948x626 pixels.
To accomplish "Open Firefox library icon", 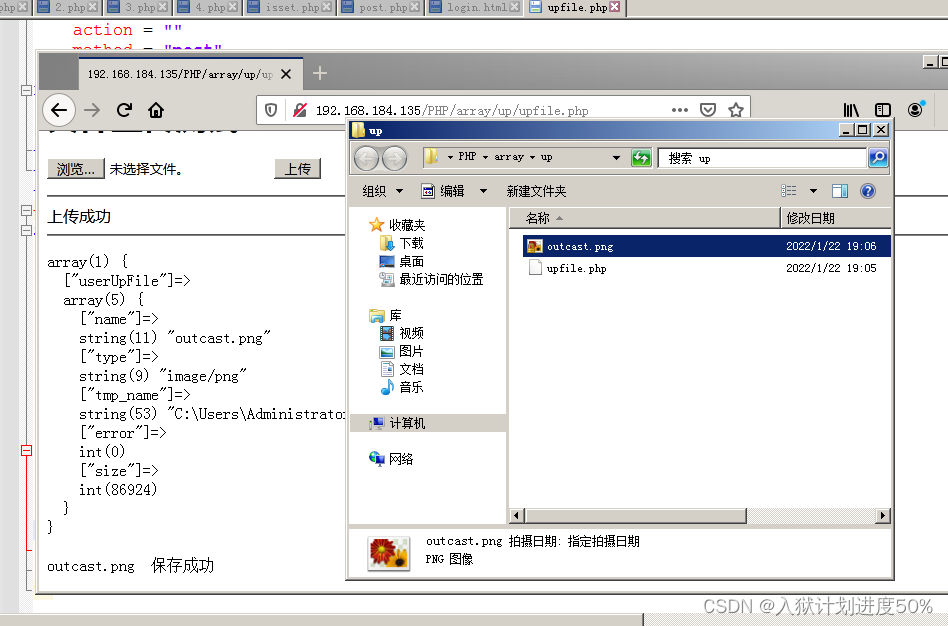I will point(851,109).
